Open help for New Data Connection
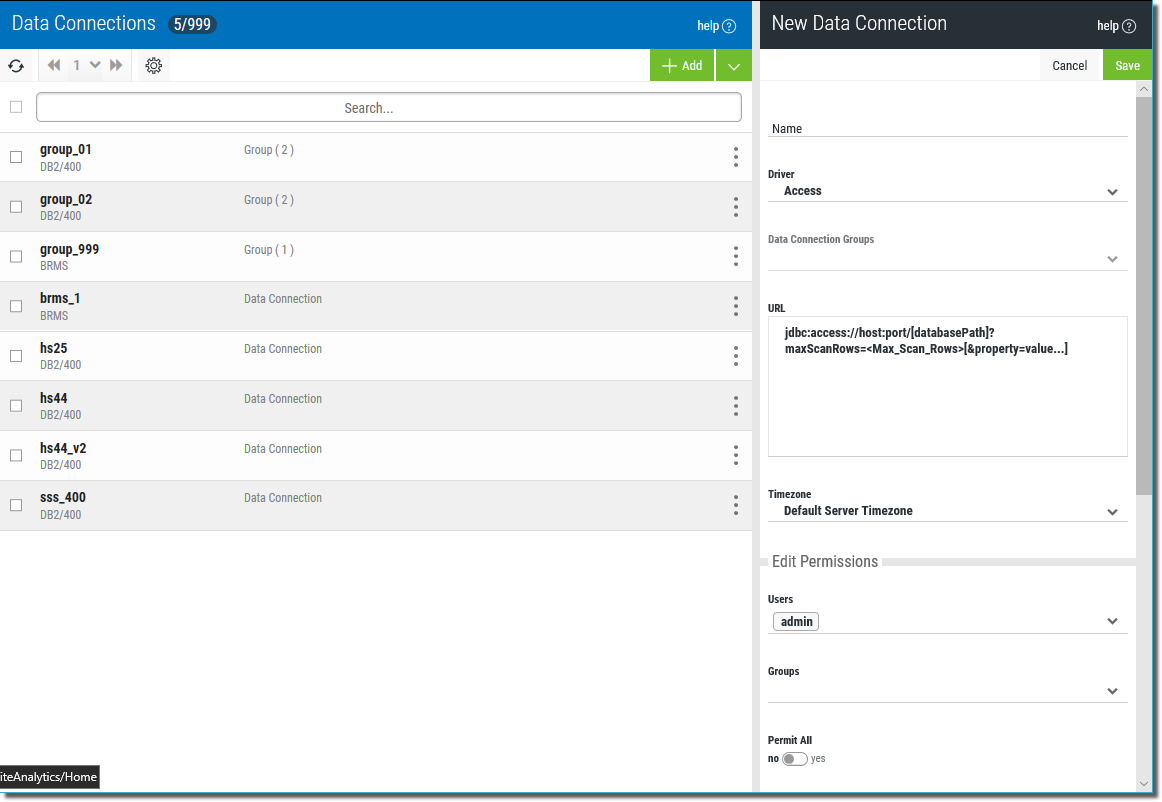Viewport: 1162px width, 802px height. [x=1116, y=25]
